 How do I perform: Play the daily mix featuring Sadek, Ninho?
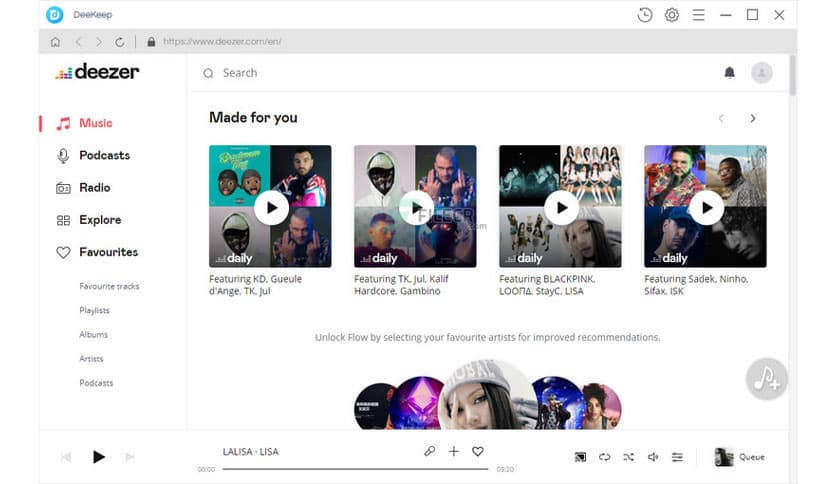click(706, 207)
